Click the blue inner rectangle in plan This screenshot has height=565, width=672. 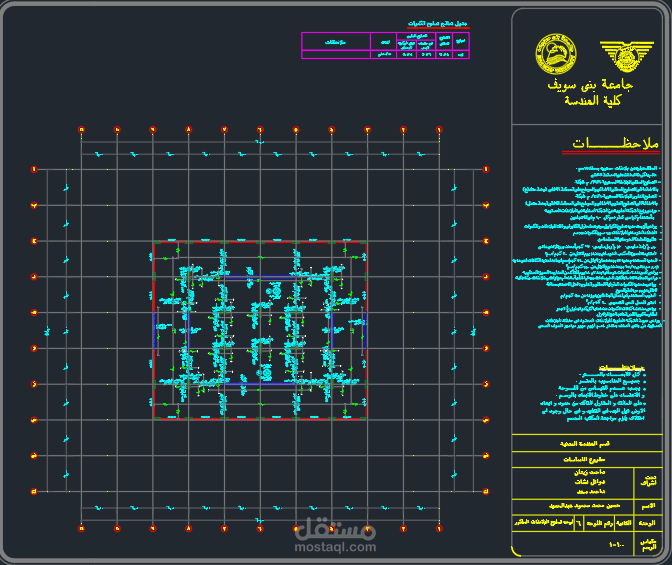coord(260,331)
